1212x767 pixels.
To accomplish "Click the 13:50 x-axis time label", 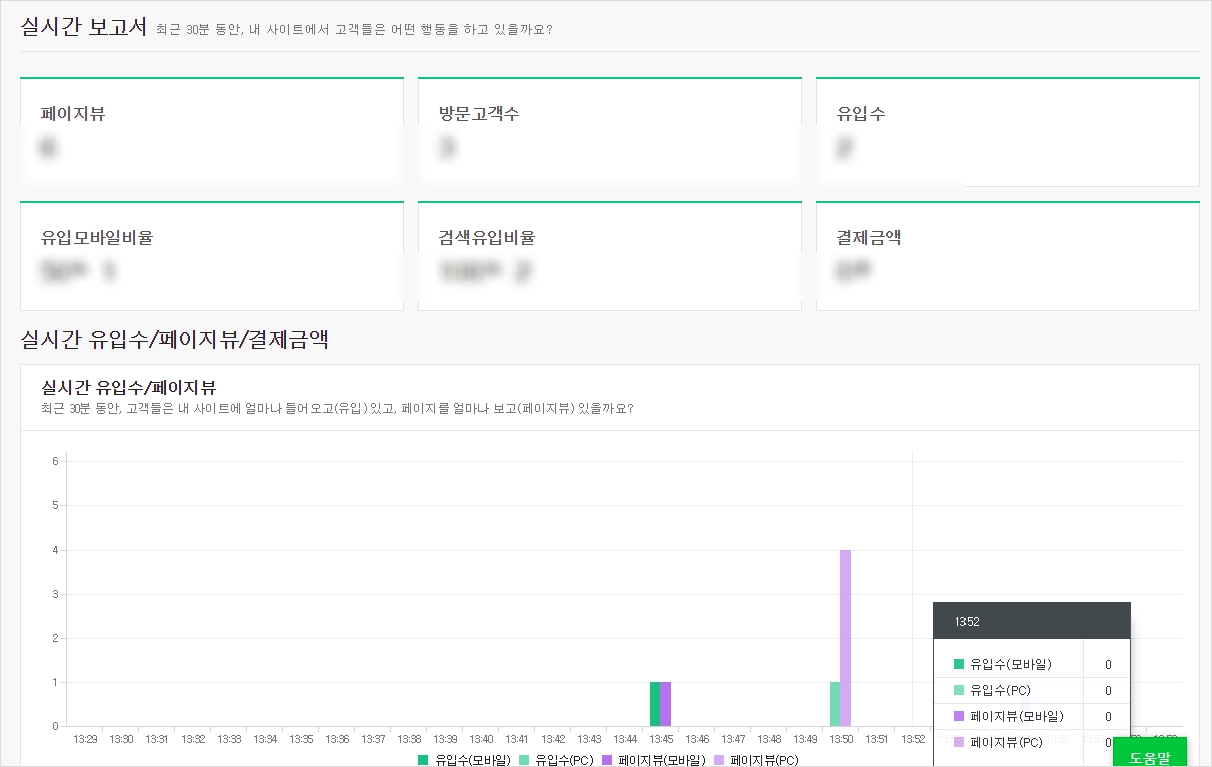I will 841,739.
